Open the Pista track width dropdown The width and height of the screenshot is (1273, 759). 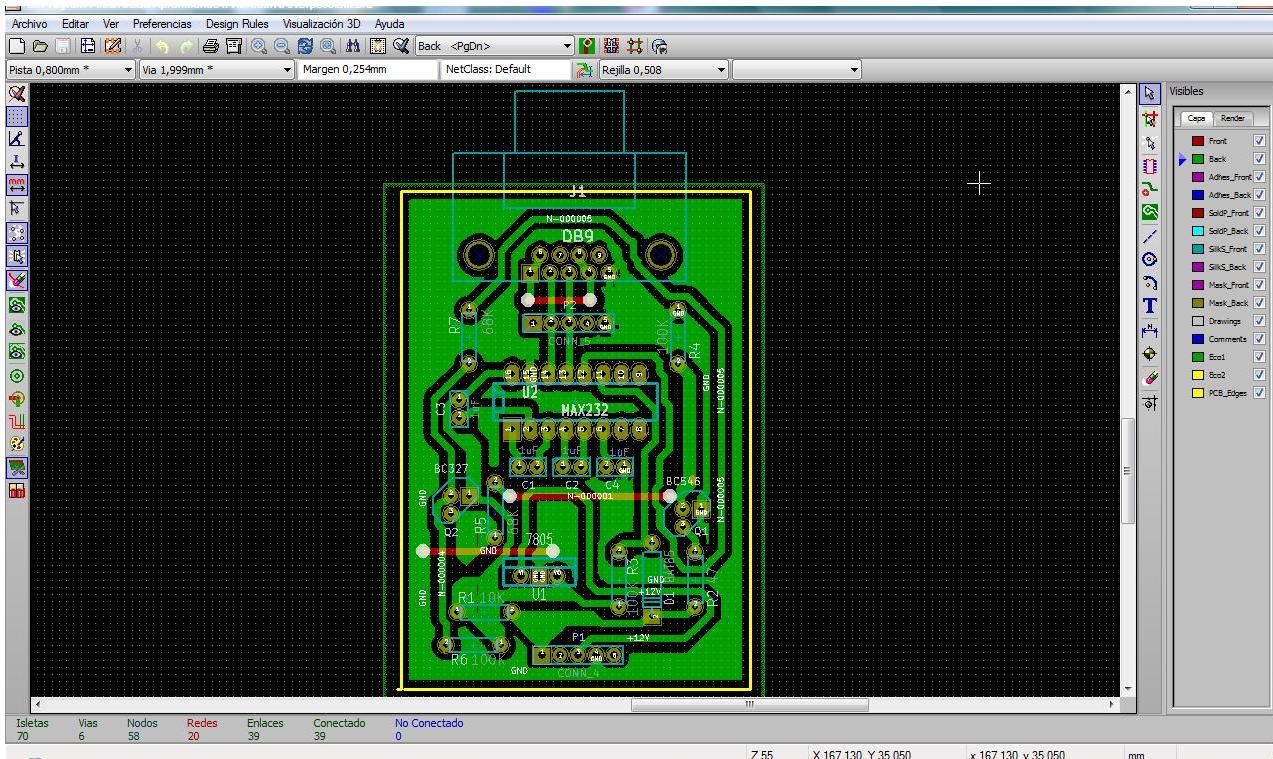(128, 69)
